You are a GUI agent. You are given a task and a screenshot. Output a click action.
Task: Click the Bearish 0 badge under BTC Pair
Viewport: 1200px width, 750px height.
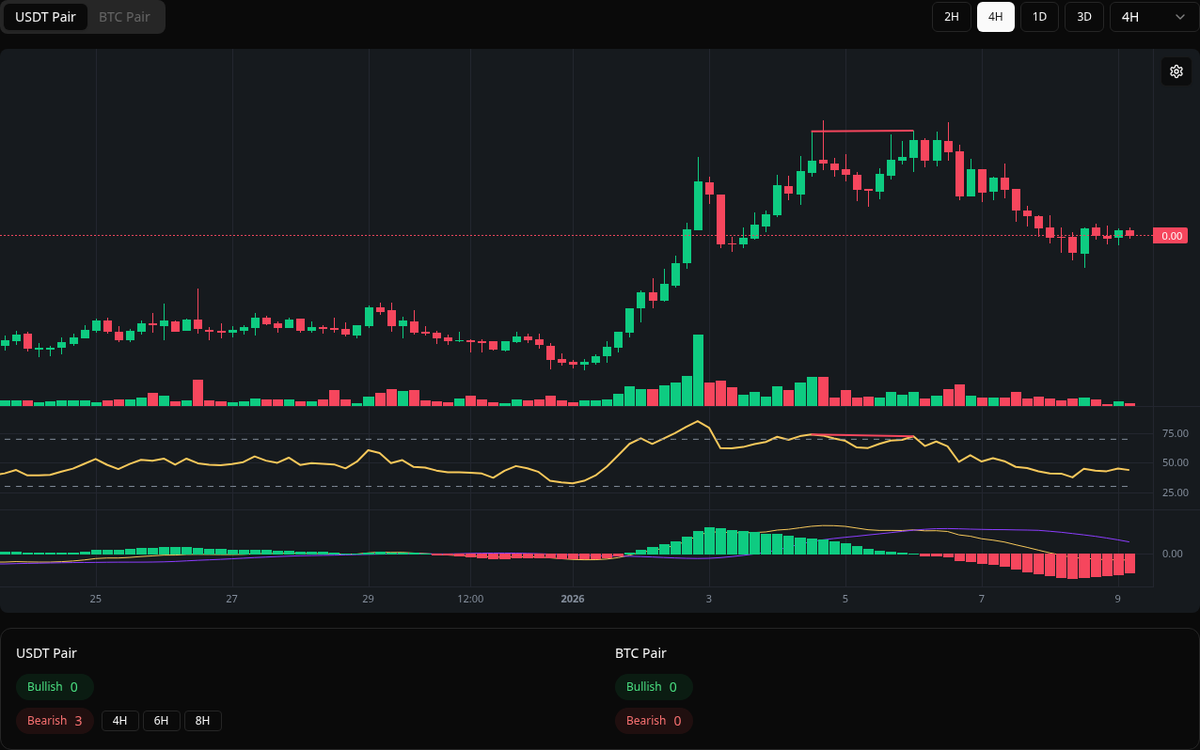653,720
